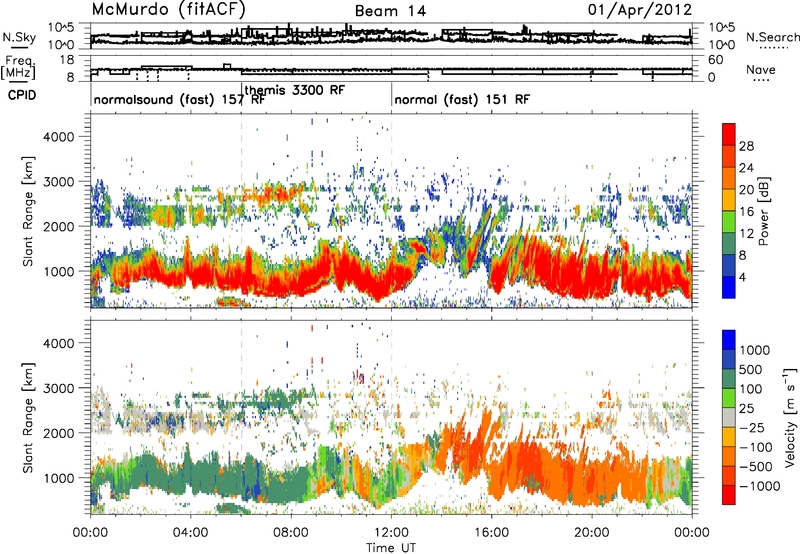Select the "N.Search" legend label
This screenshot has height=554, width=800.
(772, 37)
